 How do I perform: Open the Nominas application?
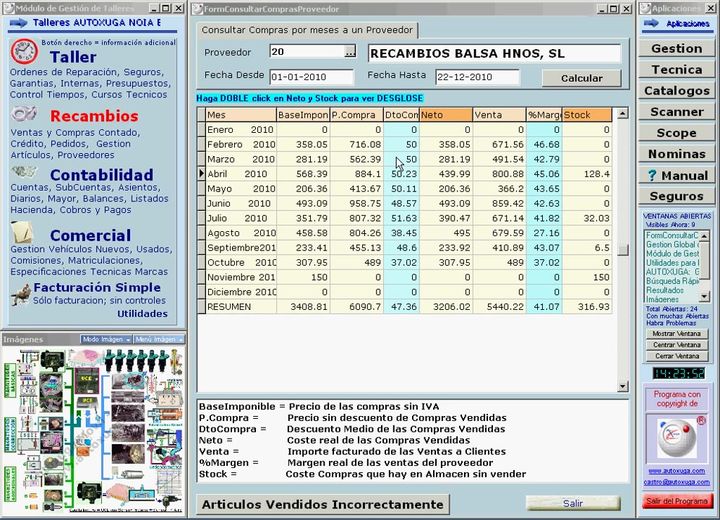676,154
